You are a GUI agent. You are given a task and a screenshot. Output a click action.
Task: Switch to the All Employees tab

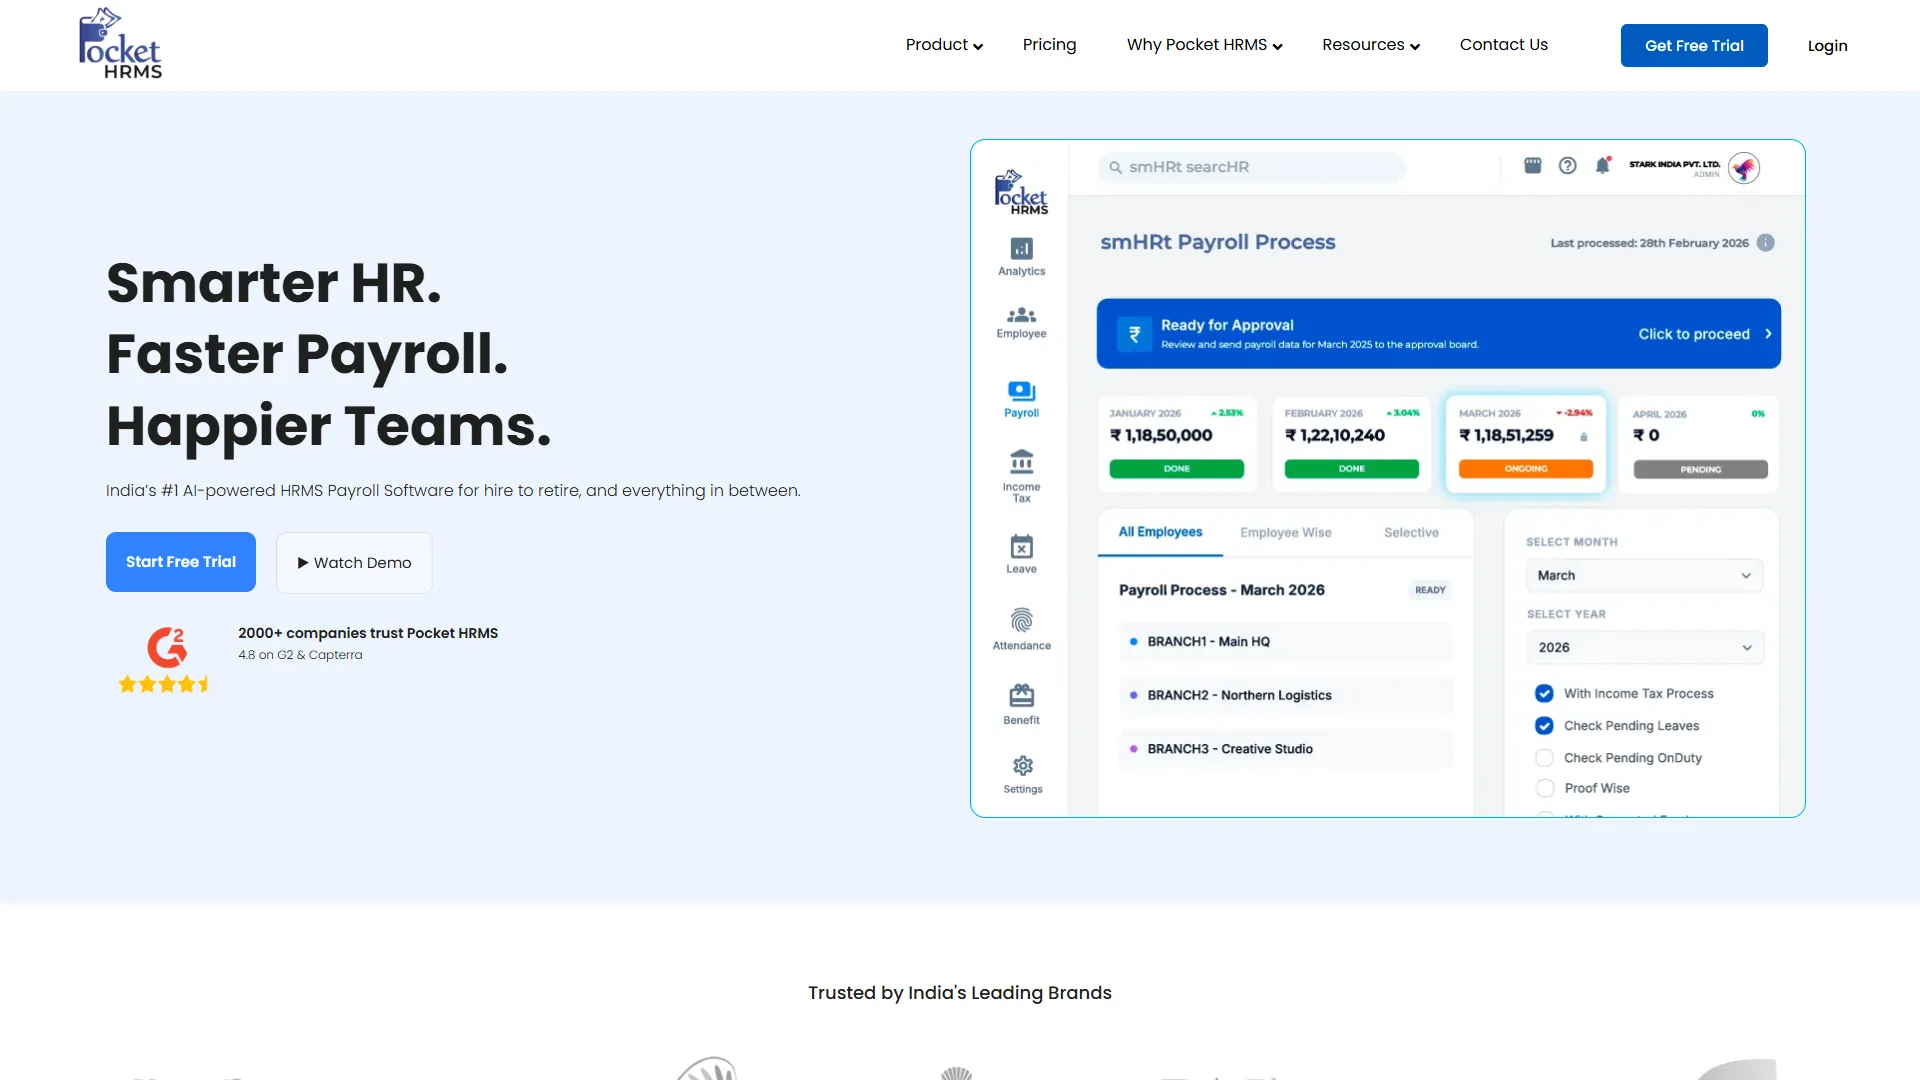coord(1160,532)
